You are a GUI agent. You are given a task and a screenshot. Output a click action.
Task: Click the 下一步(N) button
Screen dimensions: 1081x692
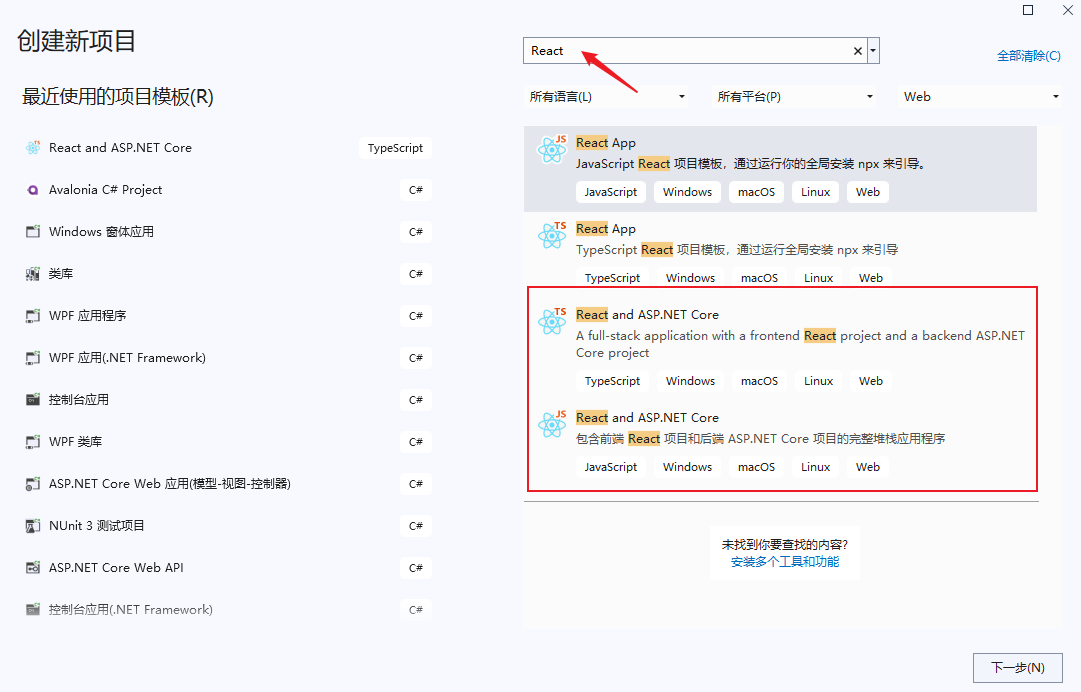pos(1017,667)
